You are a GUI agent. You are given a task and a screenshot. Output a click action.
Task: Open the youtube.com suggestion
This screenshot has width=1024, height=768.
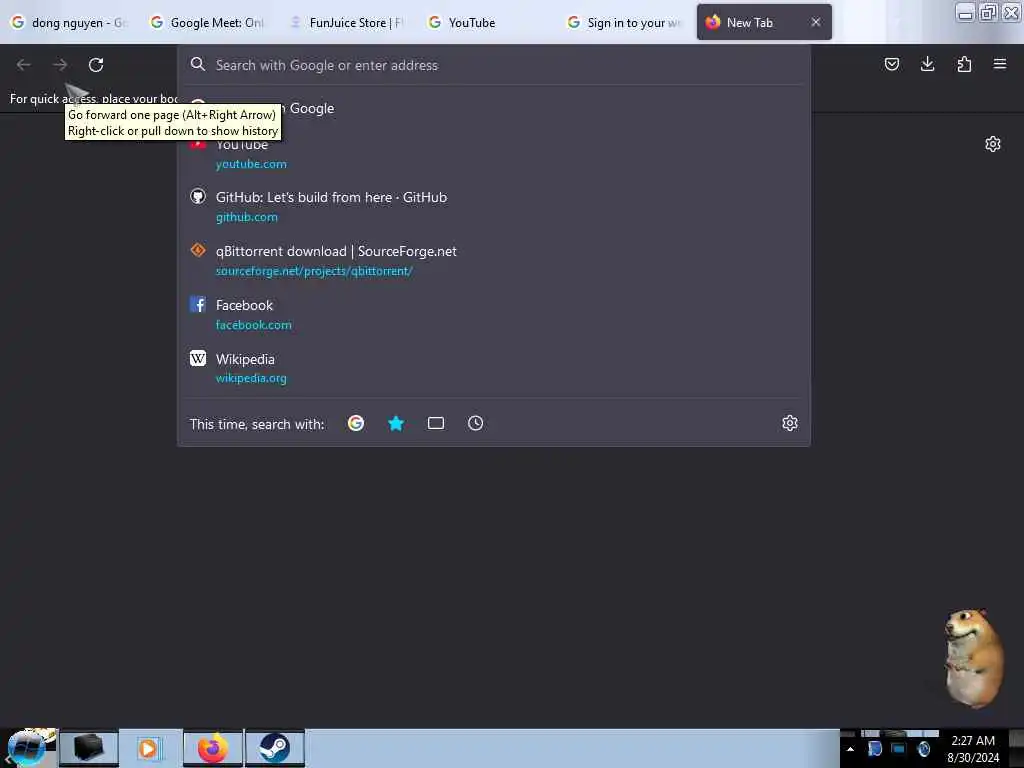pos(493,153)
